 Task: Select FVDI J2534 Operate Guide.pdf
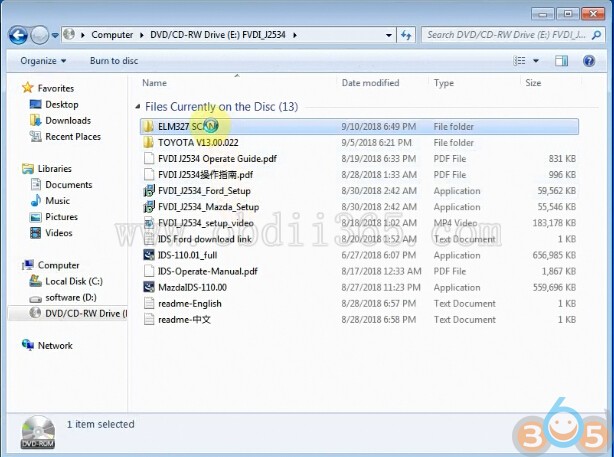[217, 159]
